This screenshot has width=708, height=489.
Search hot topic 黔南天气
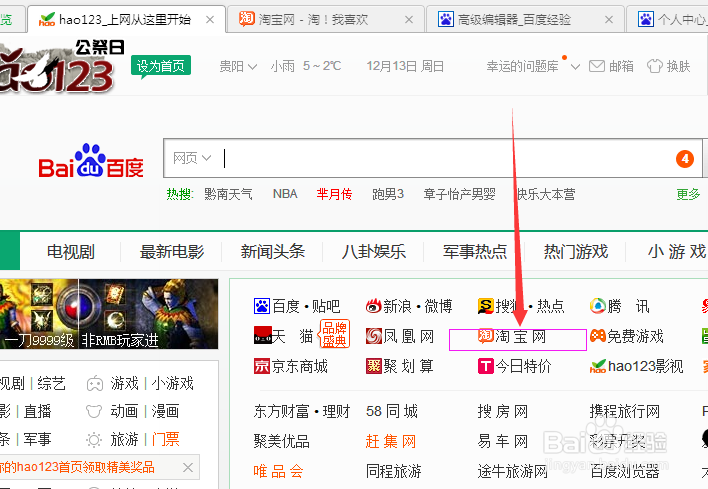[x=228, y=194]
